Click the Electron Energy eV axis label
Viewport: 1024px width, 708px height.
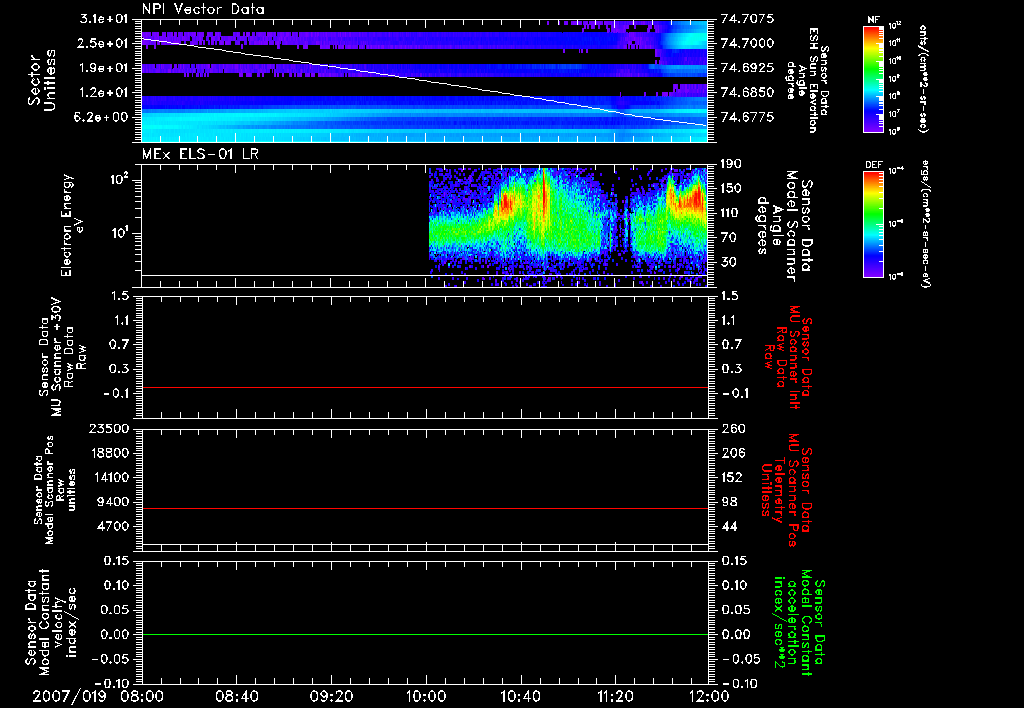72,225
